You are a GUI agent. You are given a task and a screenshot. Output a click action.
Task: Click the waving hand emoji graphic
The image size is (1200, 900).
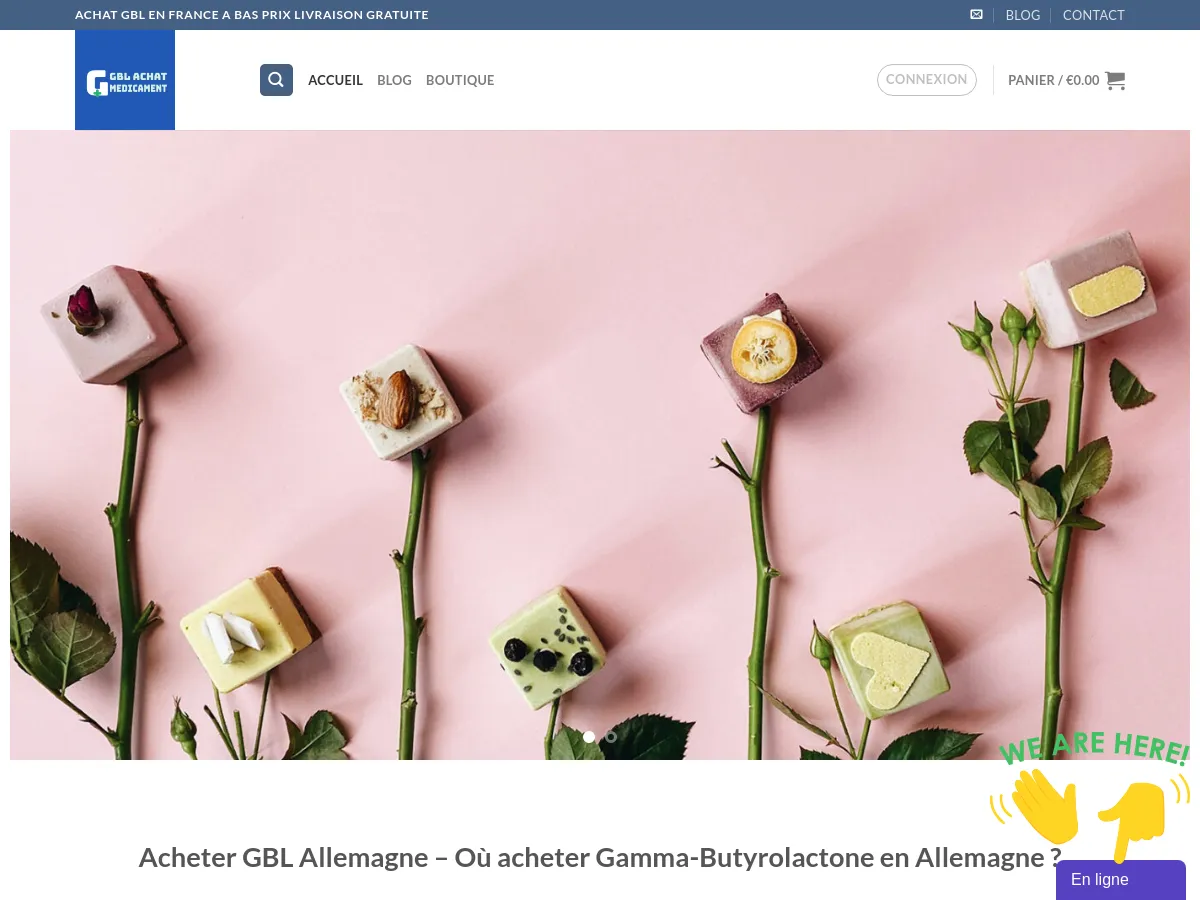pyautogui.click(x=1037, y=806)
